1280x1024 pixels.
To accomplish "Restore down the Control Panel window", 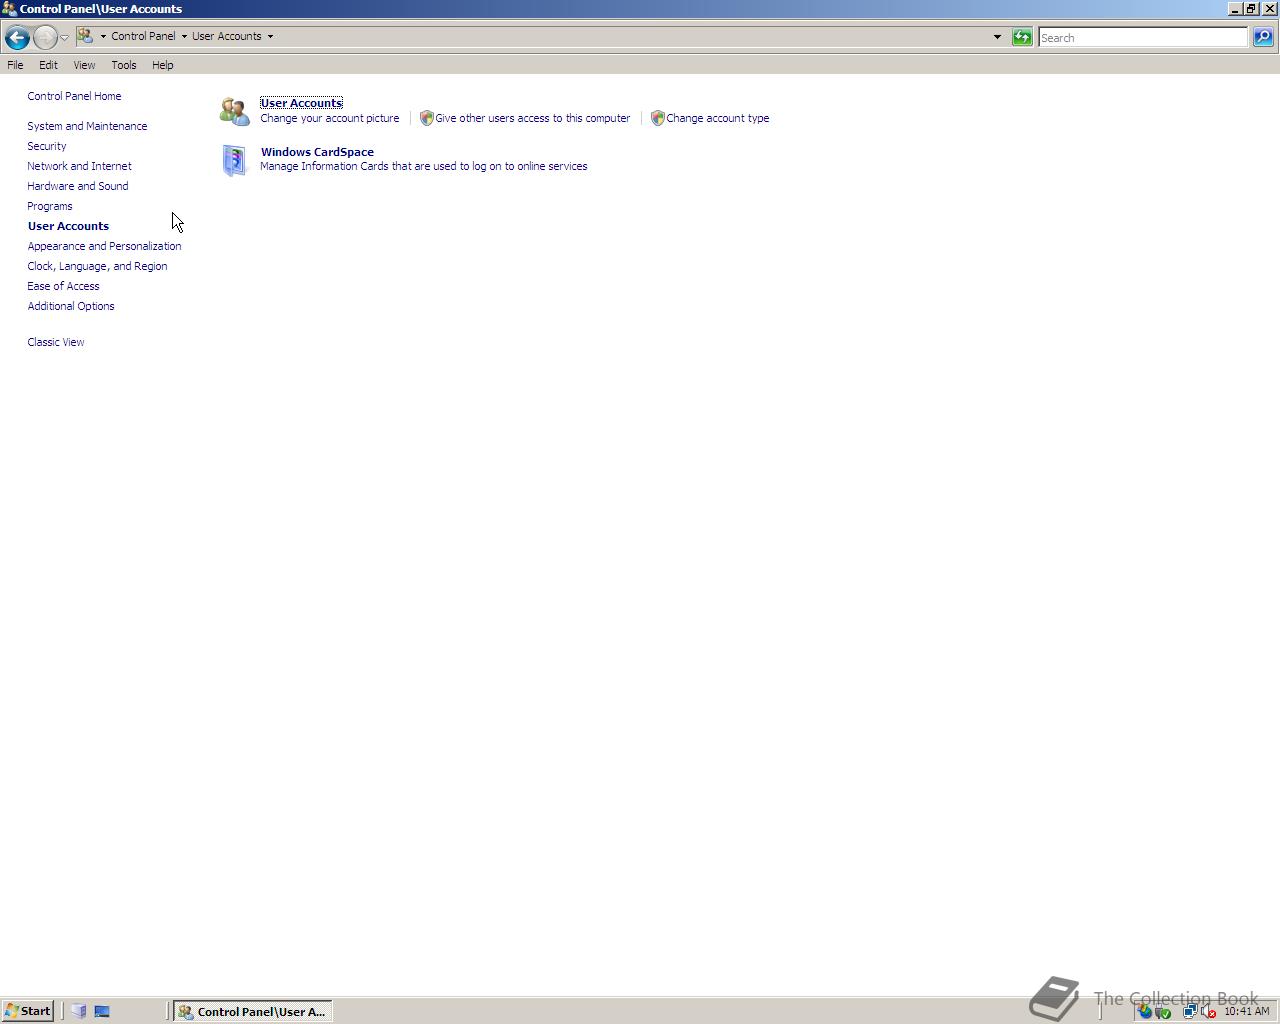I will [1251, 8].
